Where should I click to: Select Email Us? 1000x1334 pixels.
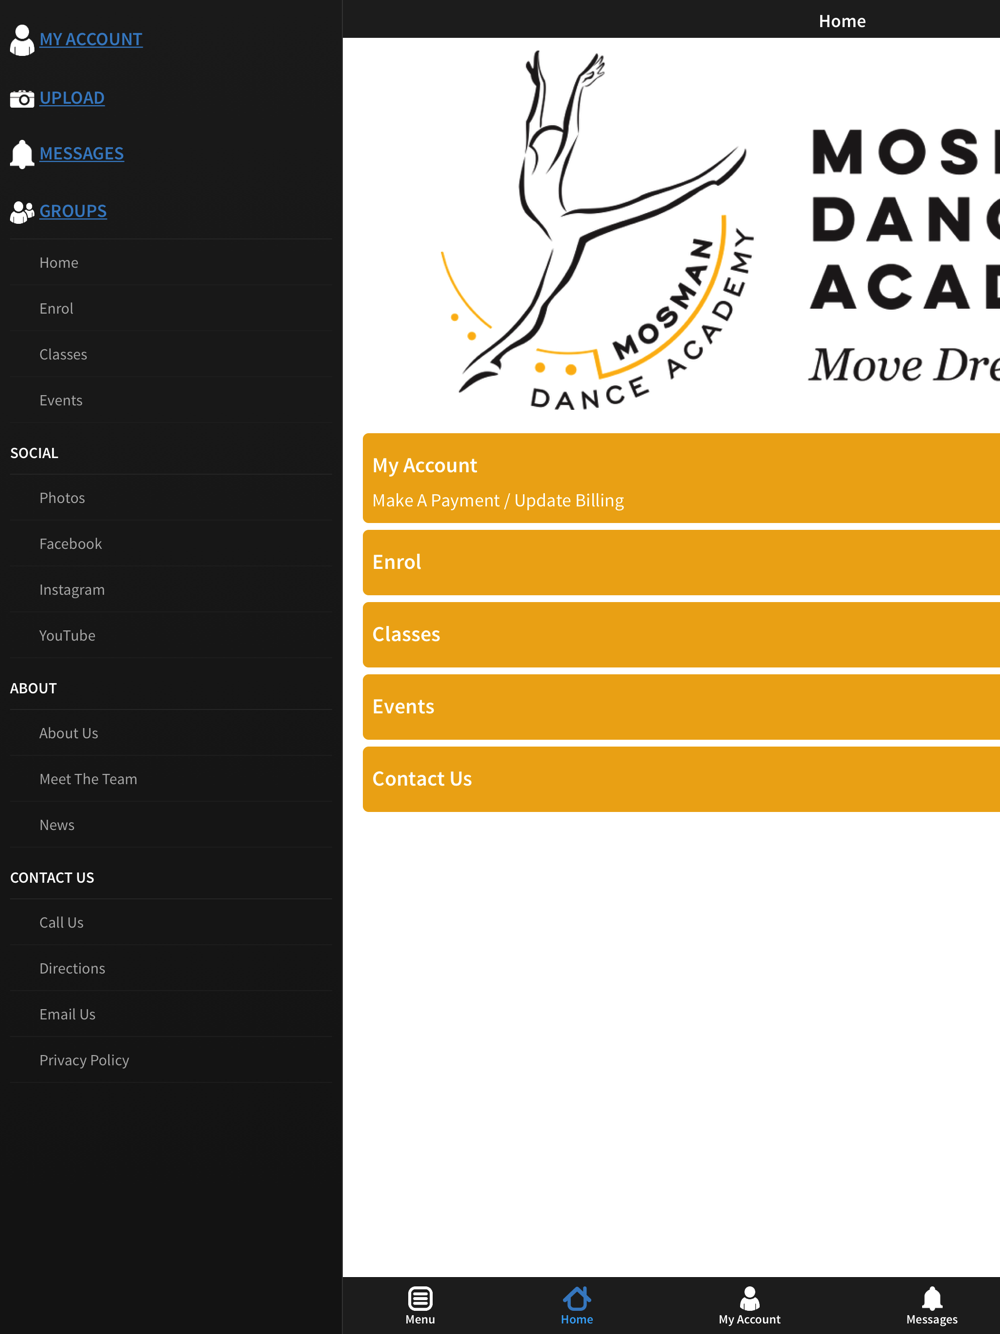pyautogui.click(x=171, y=1014)
